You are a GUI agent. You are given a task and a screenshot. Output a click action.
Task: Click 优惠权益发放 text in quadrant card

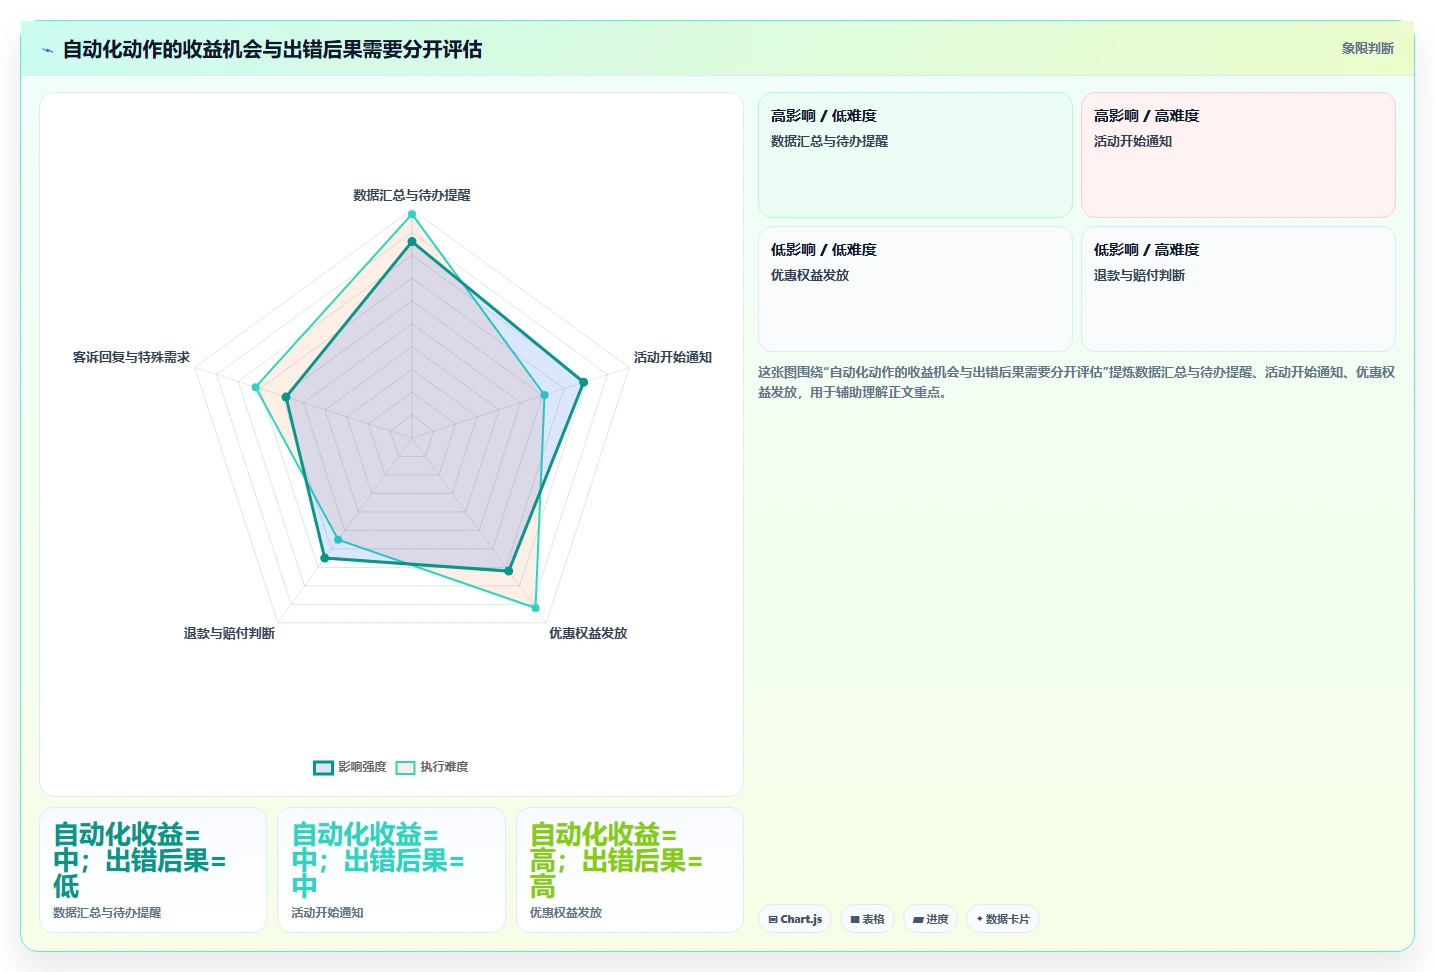(809, 275)
